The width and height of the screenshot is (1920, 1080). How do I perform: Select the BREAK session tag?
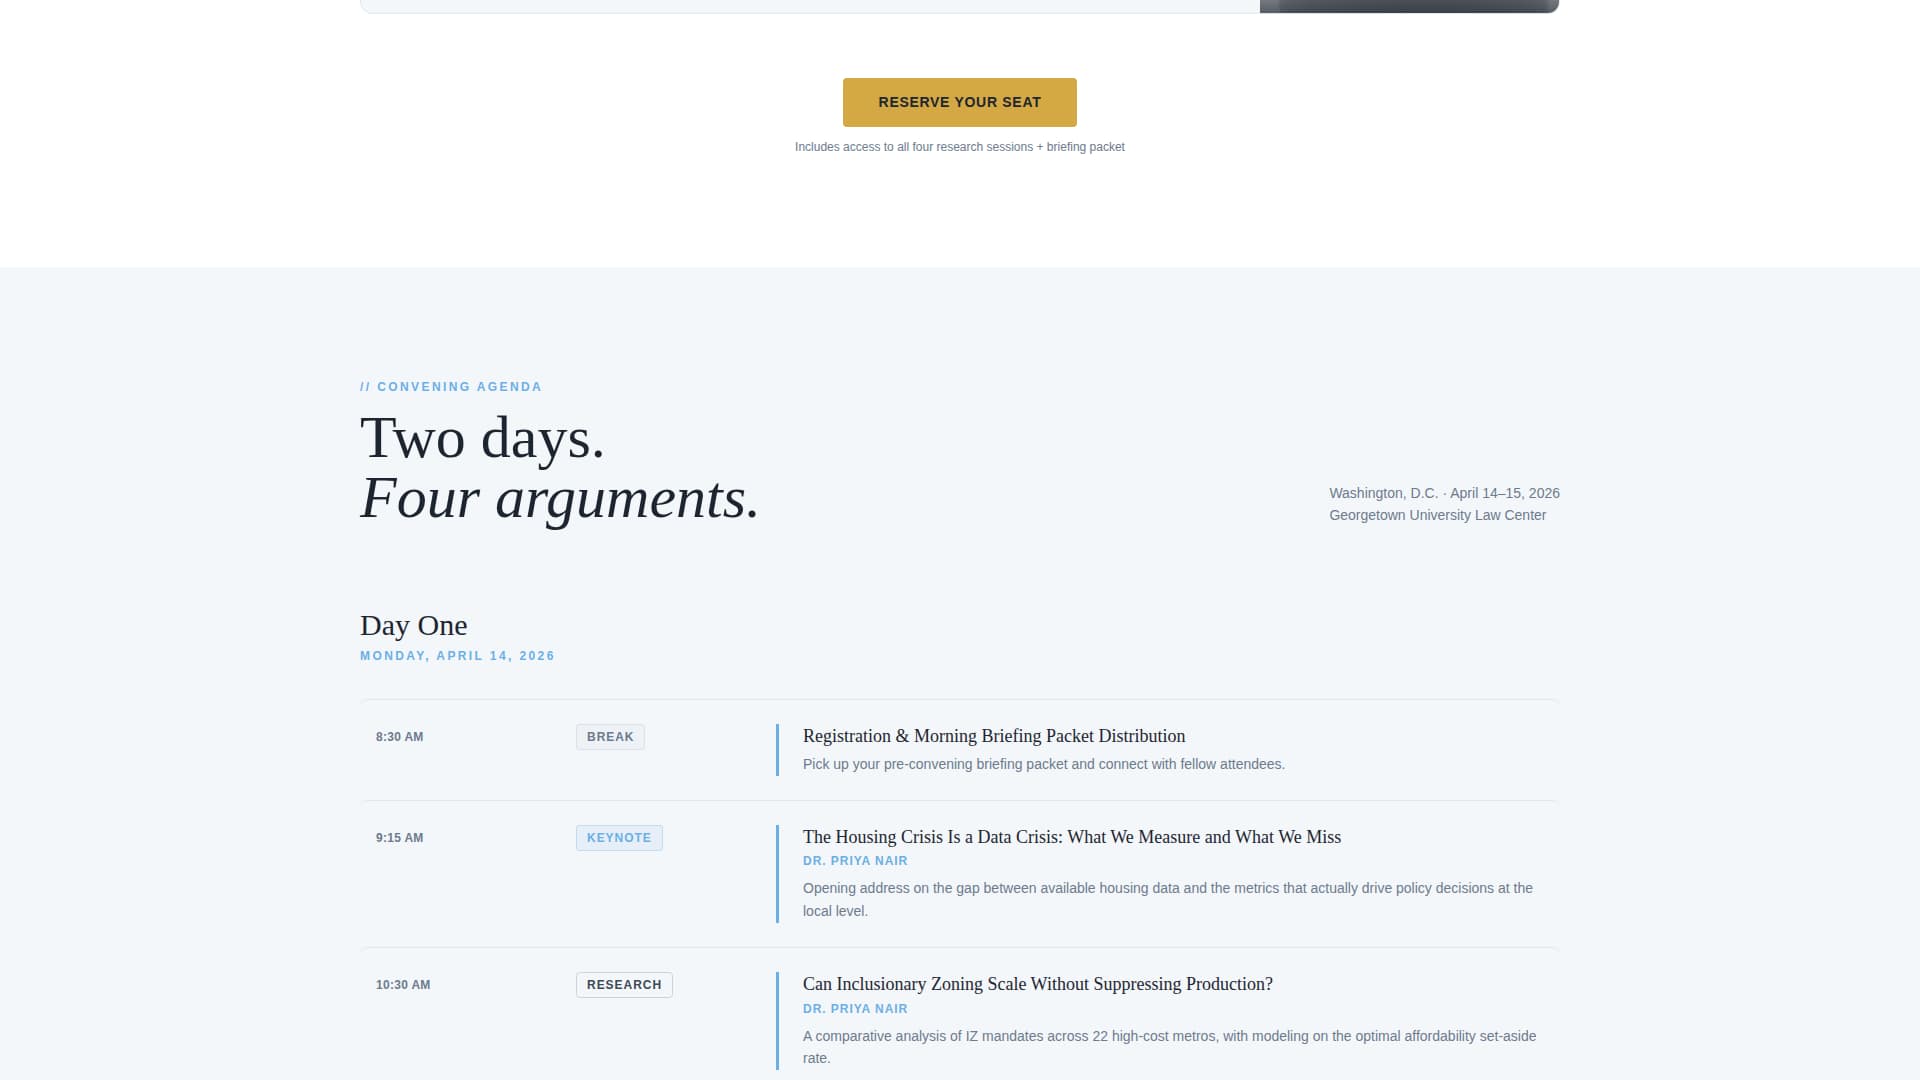click(610, 737)
